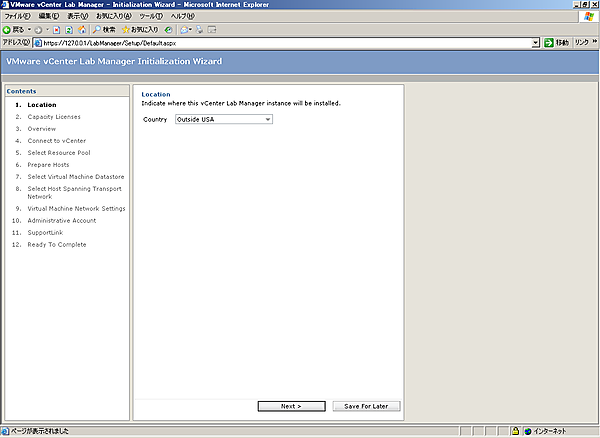Select step 6 Prepare Hosts
Screen dimensions: 600x438
point(48,165)
